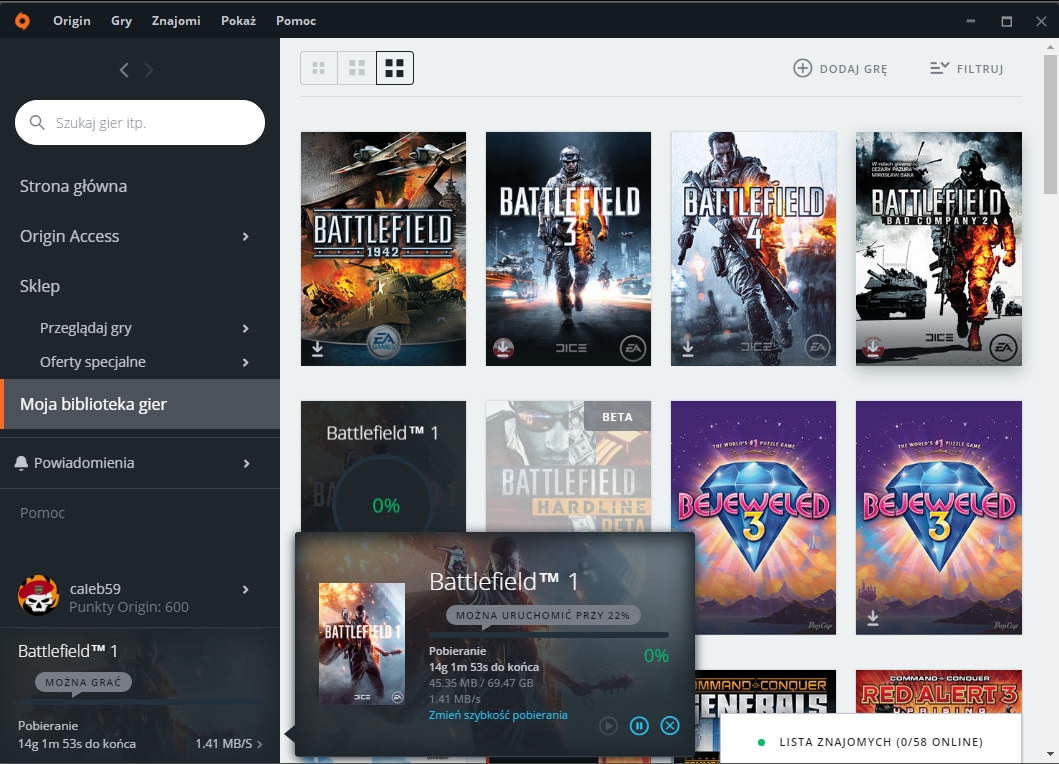
Task: Click inside the Szukaj gier search field
Action: pos(140,122)
